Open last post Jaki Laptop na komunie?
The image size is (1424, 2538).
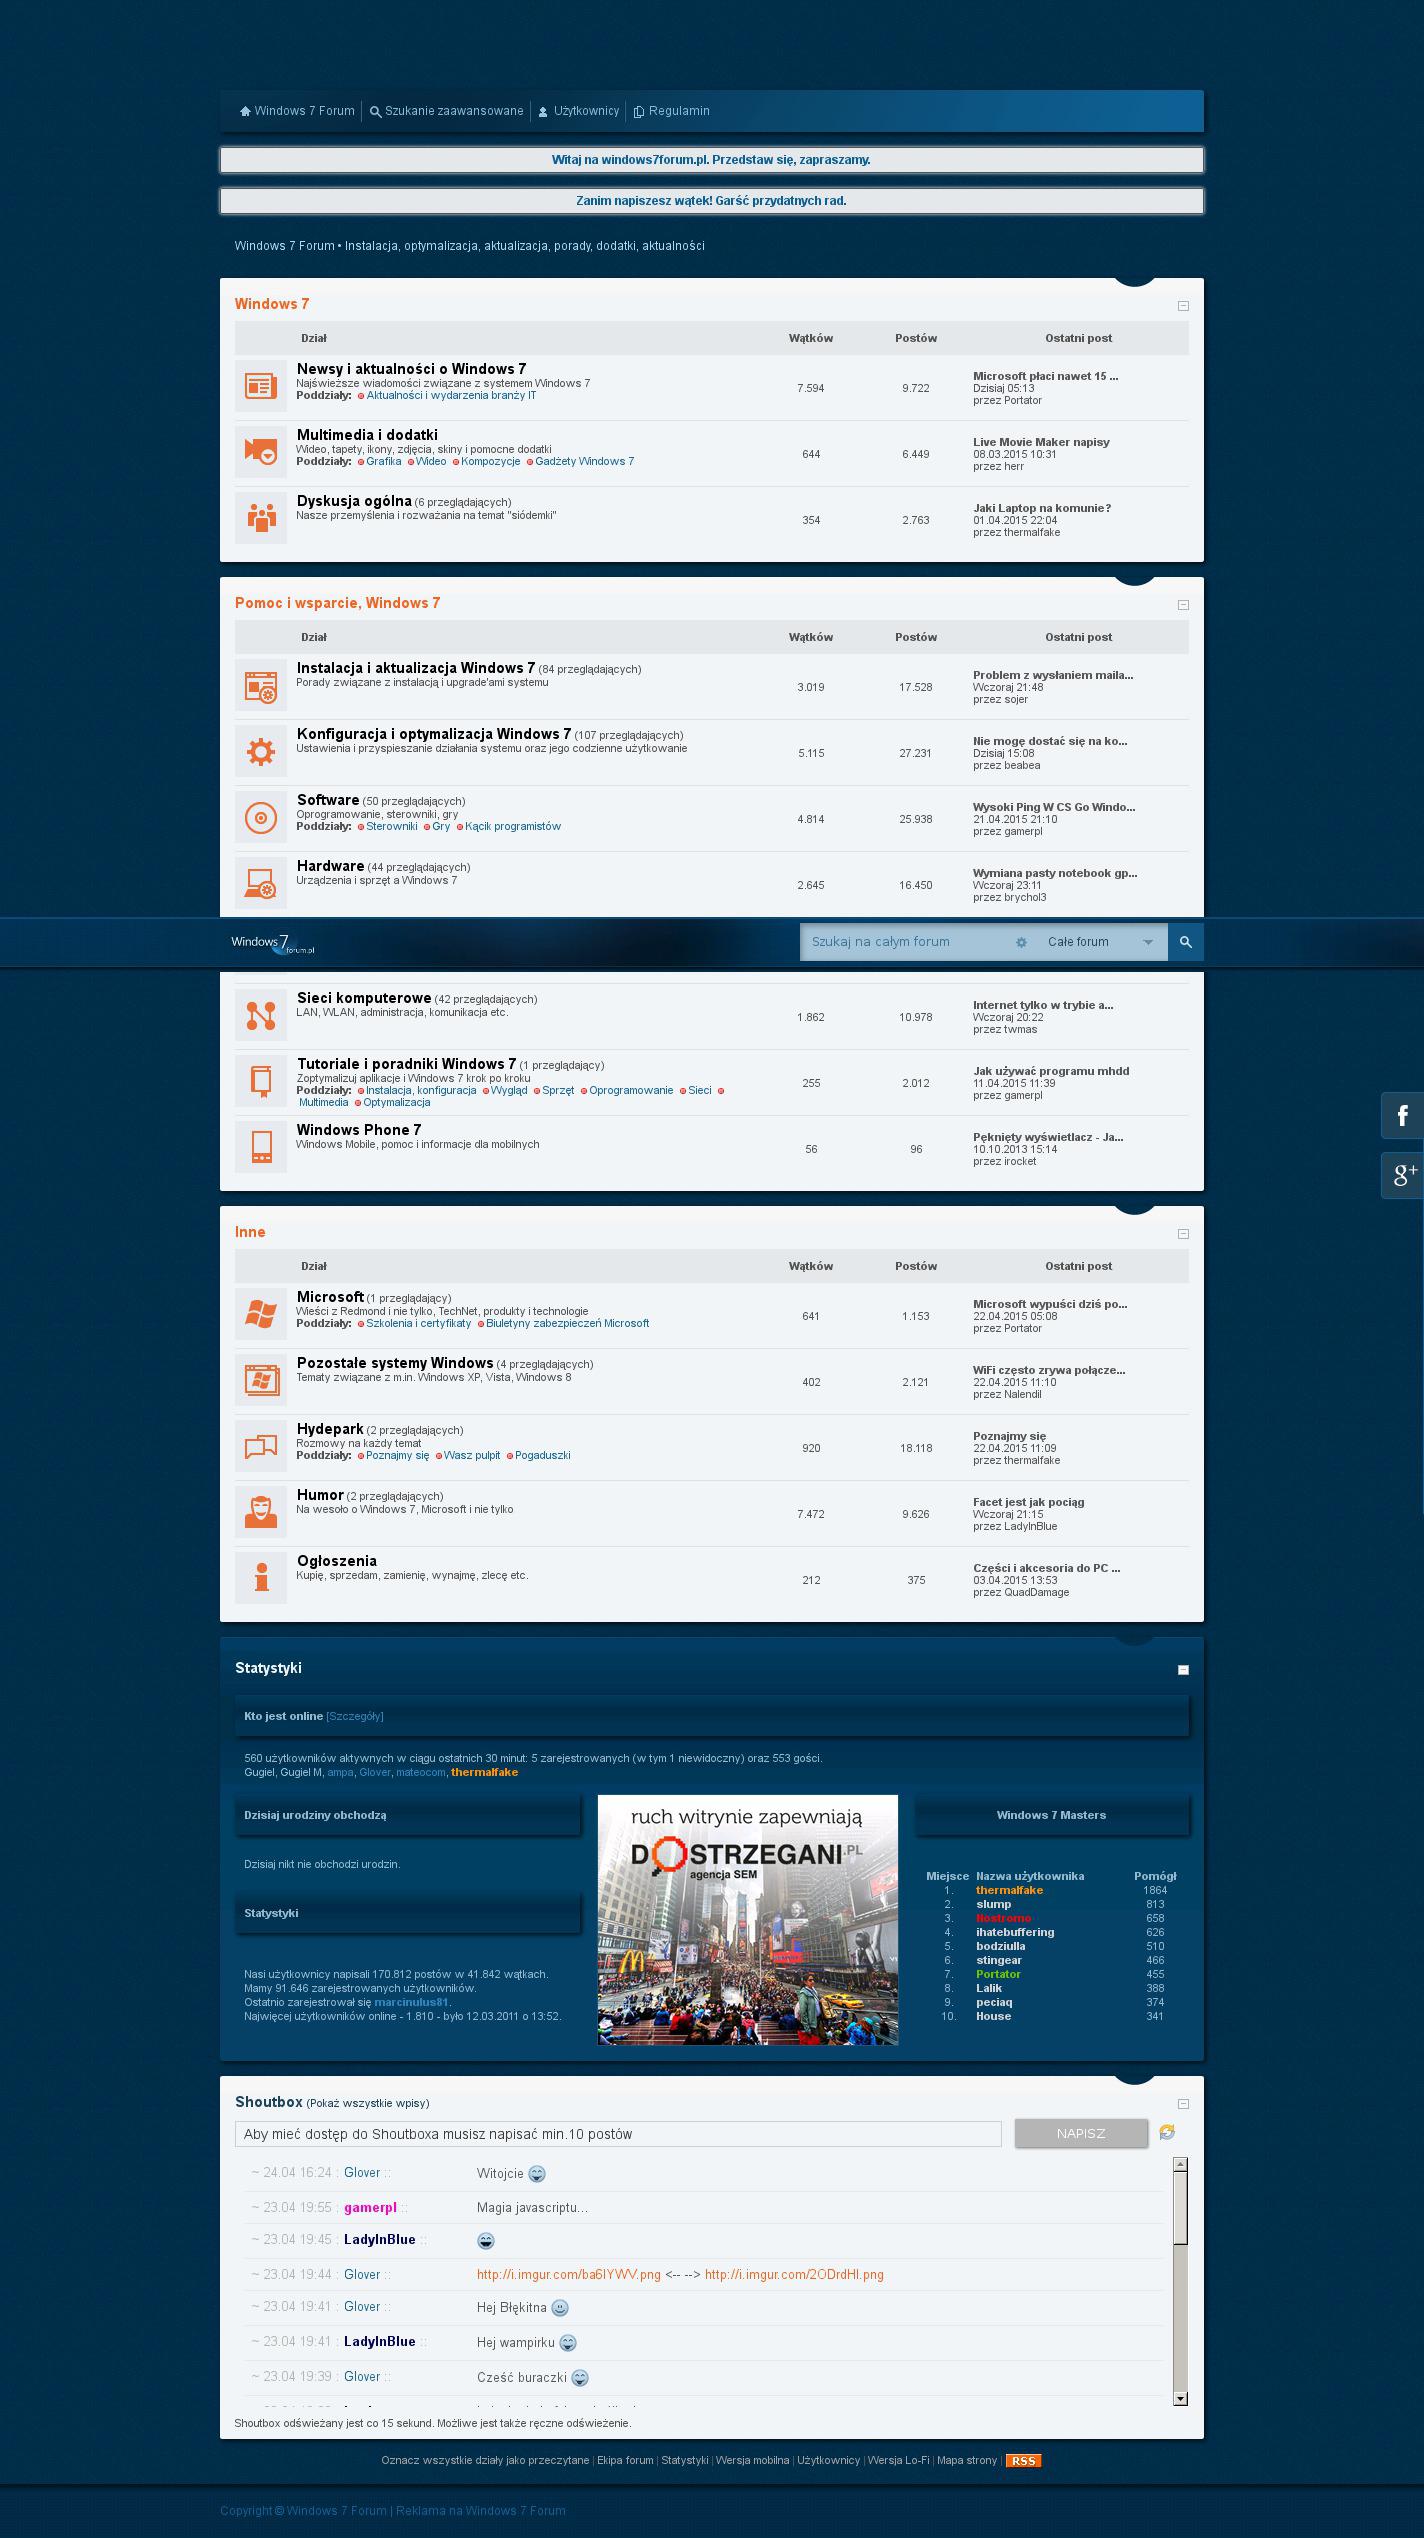pos(1042,508)
